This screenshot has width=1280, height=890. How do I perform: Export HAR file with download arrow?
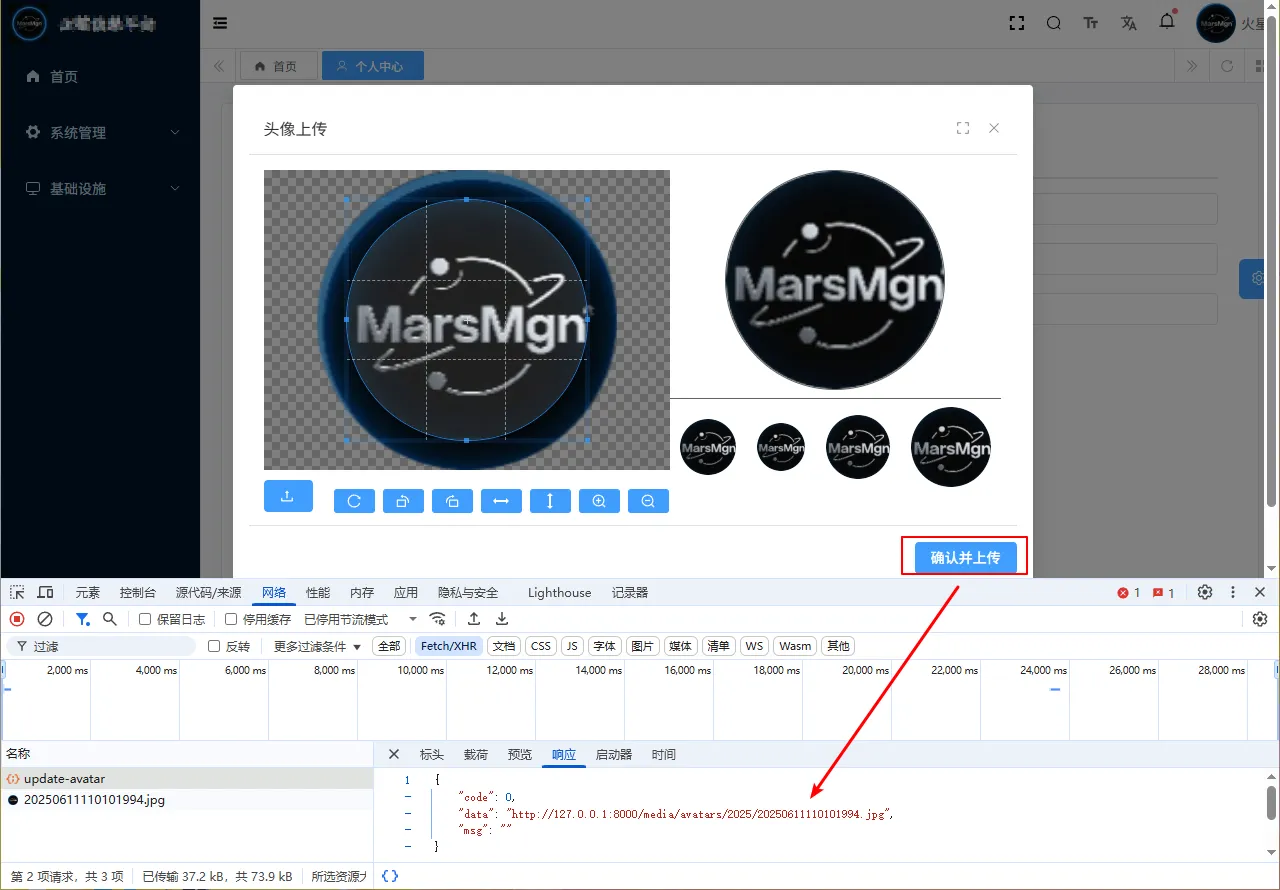[502, 619]
